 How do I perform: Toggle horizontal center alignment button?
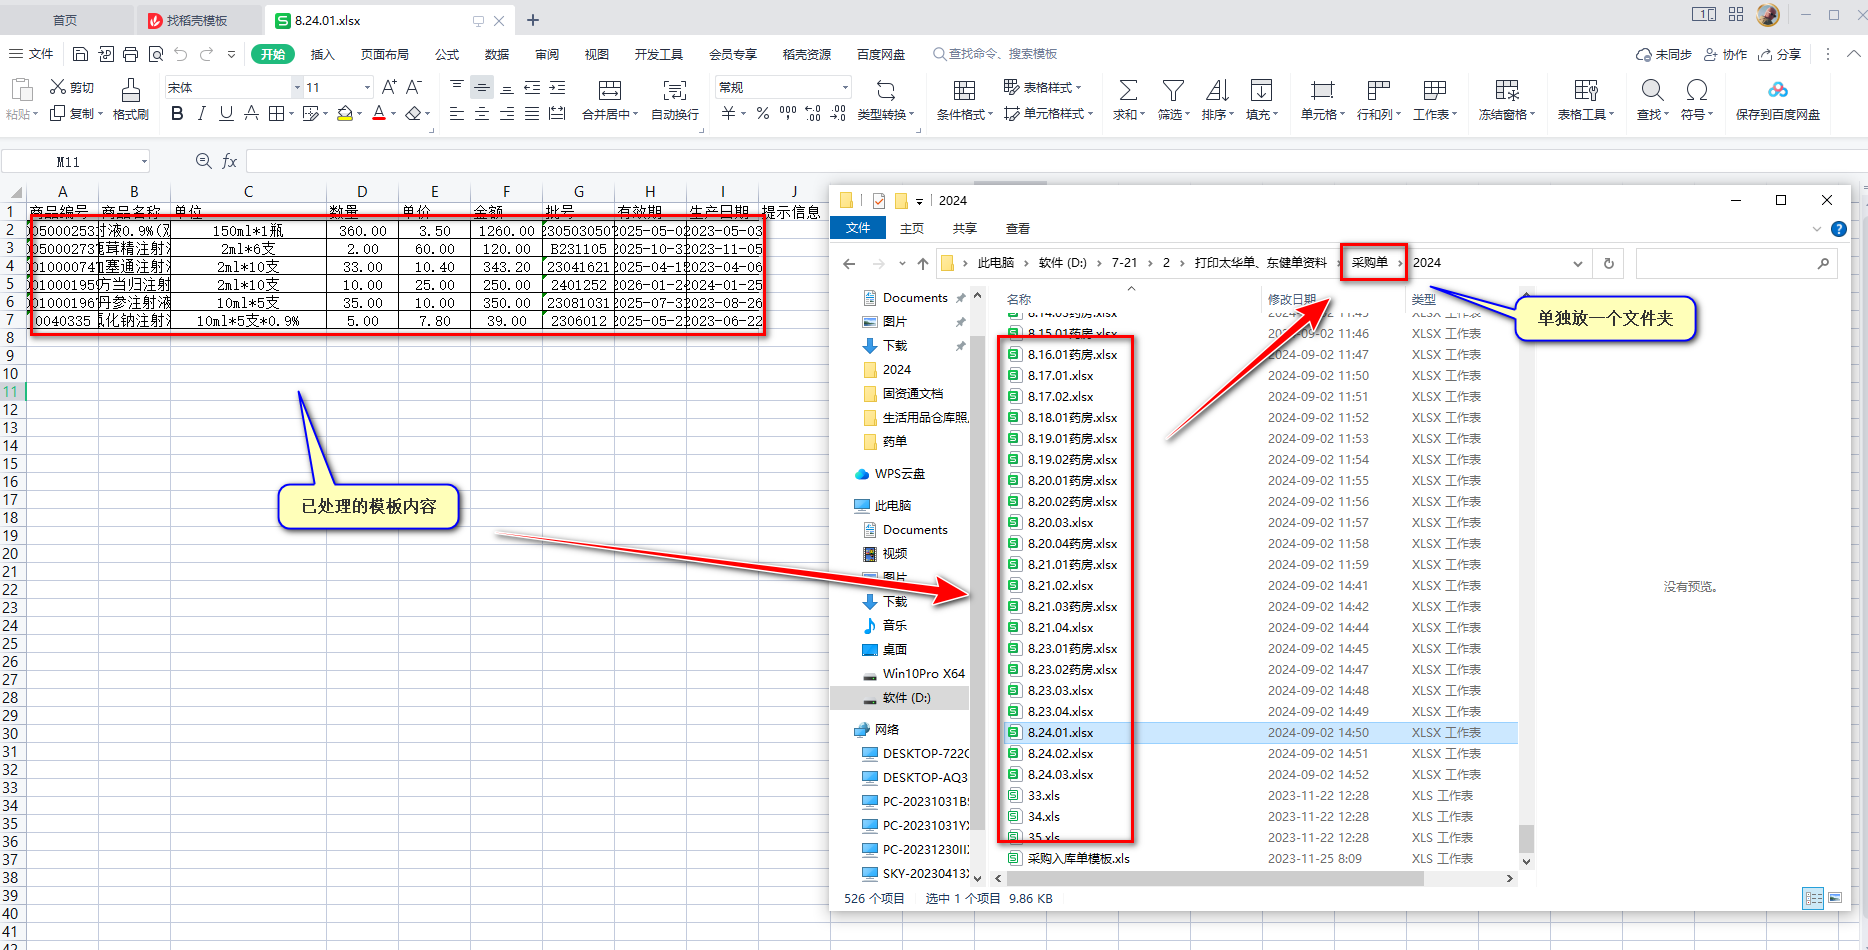coord(482,114)
